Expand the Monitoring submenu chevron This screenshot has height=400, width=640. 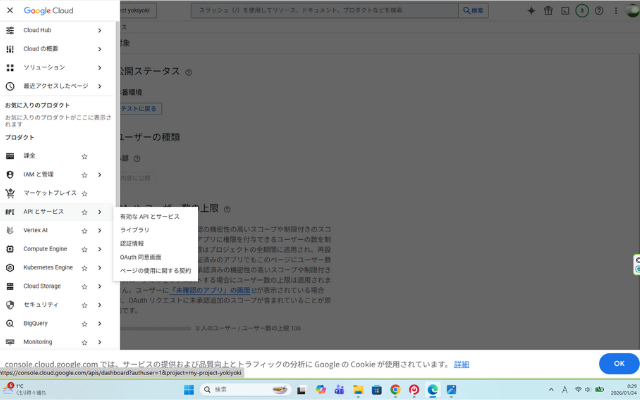100,342
